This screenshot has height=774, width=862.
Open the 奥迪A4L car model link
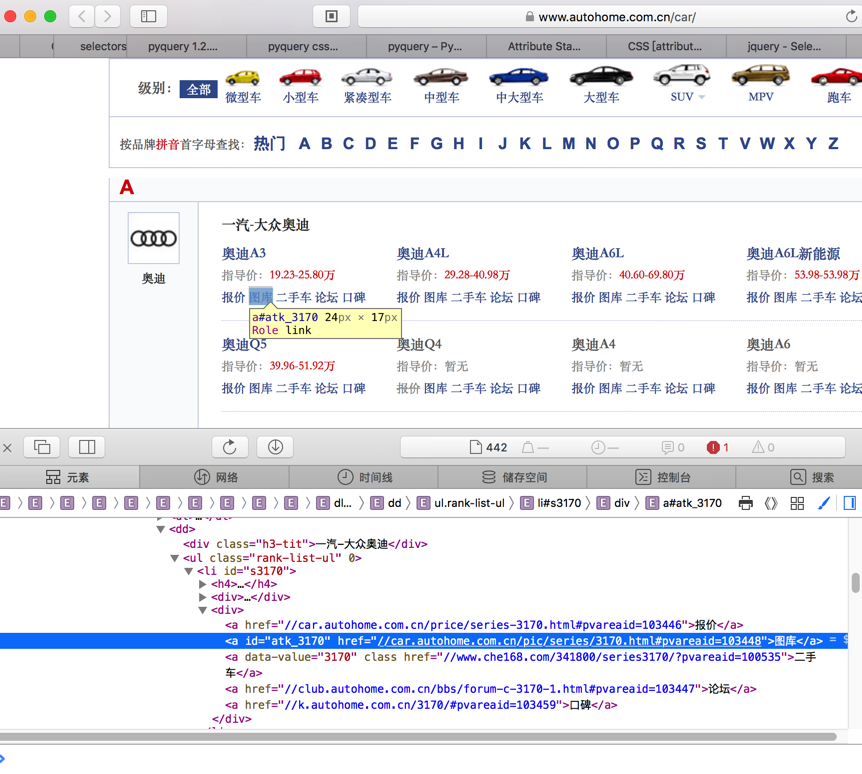[422, 253]
